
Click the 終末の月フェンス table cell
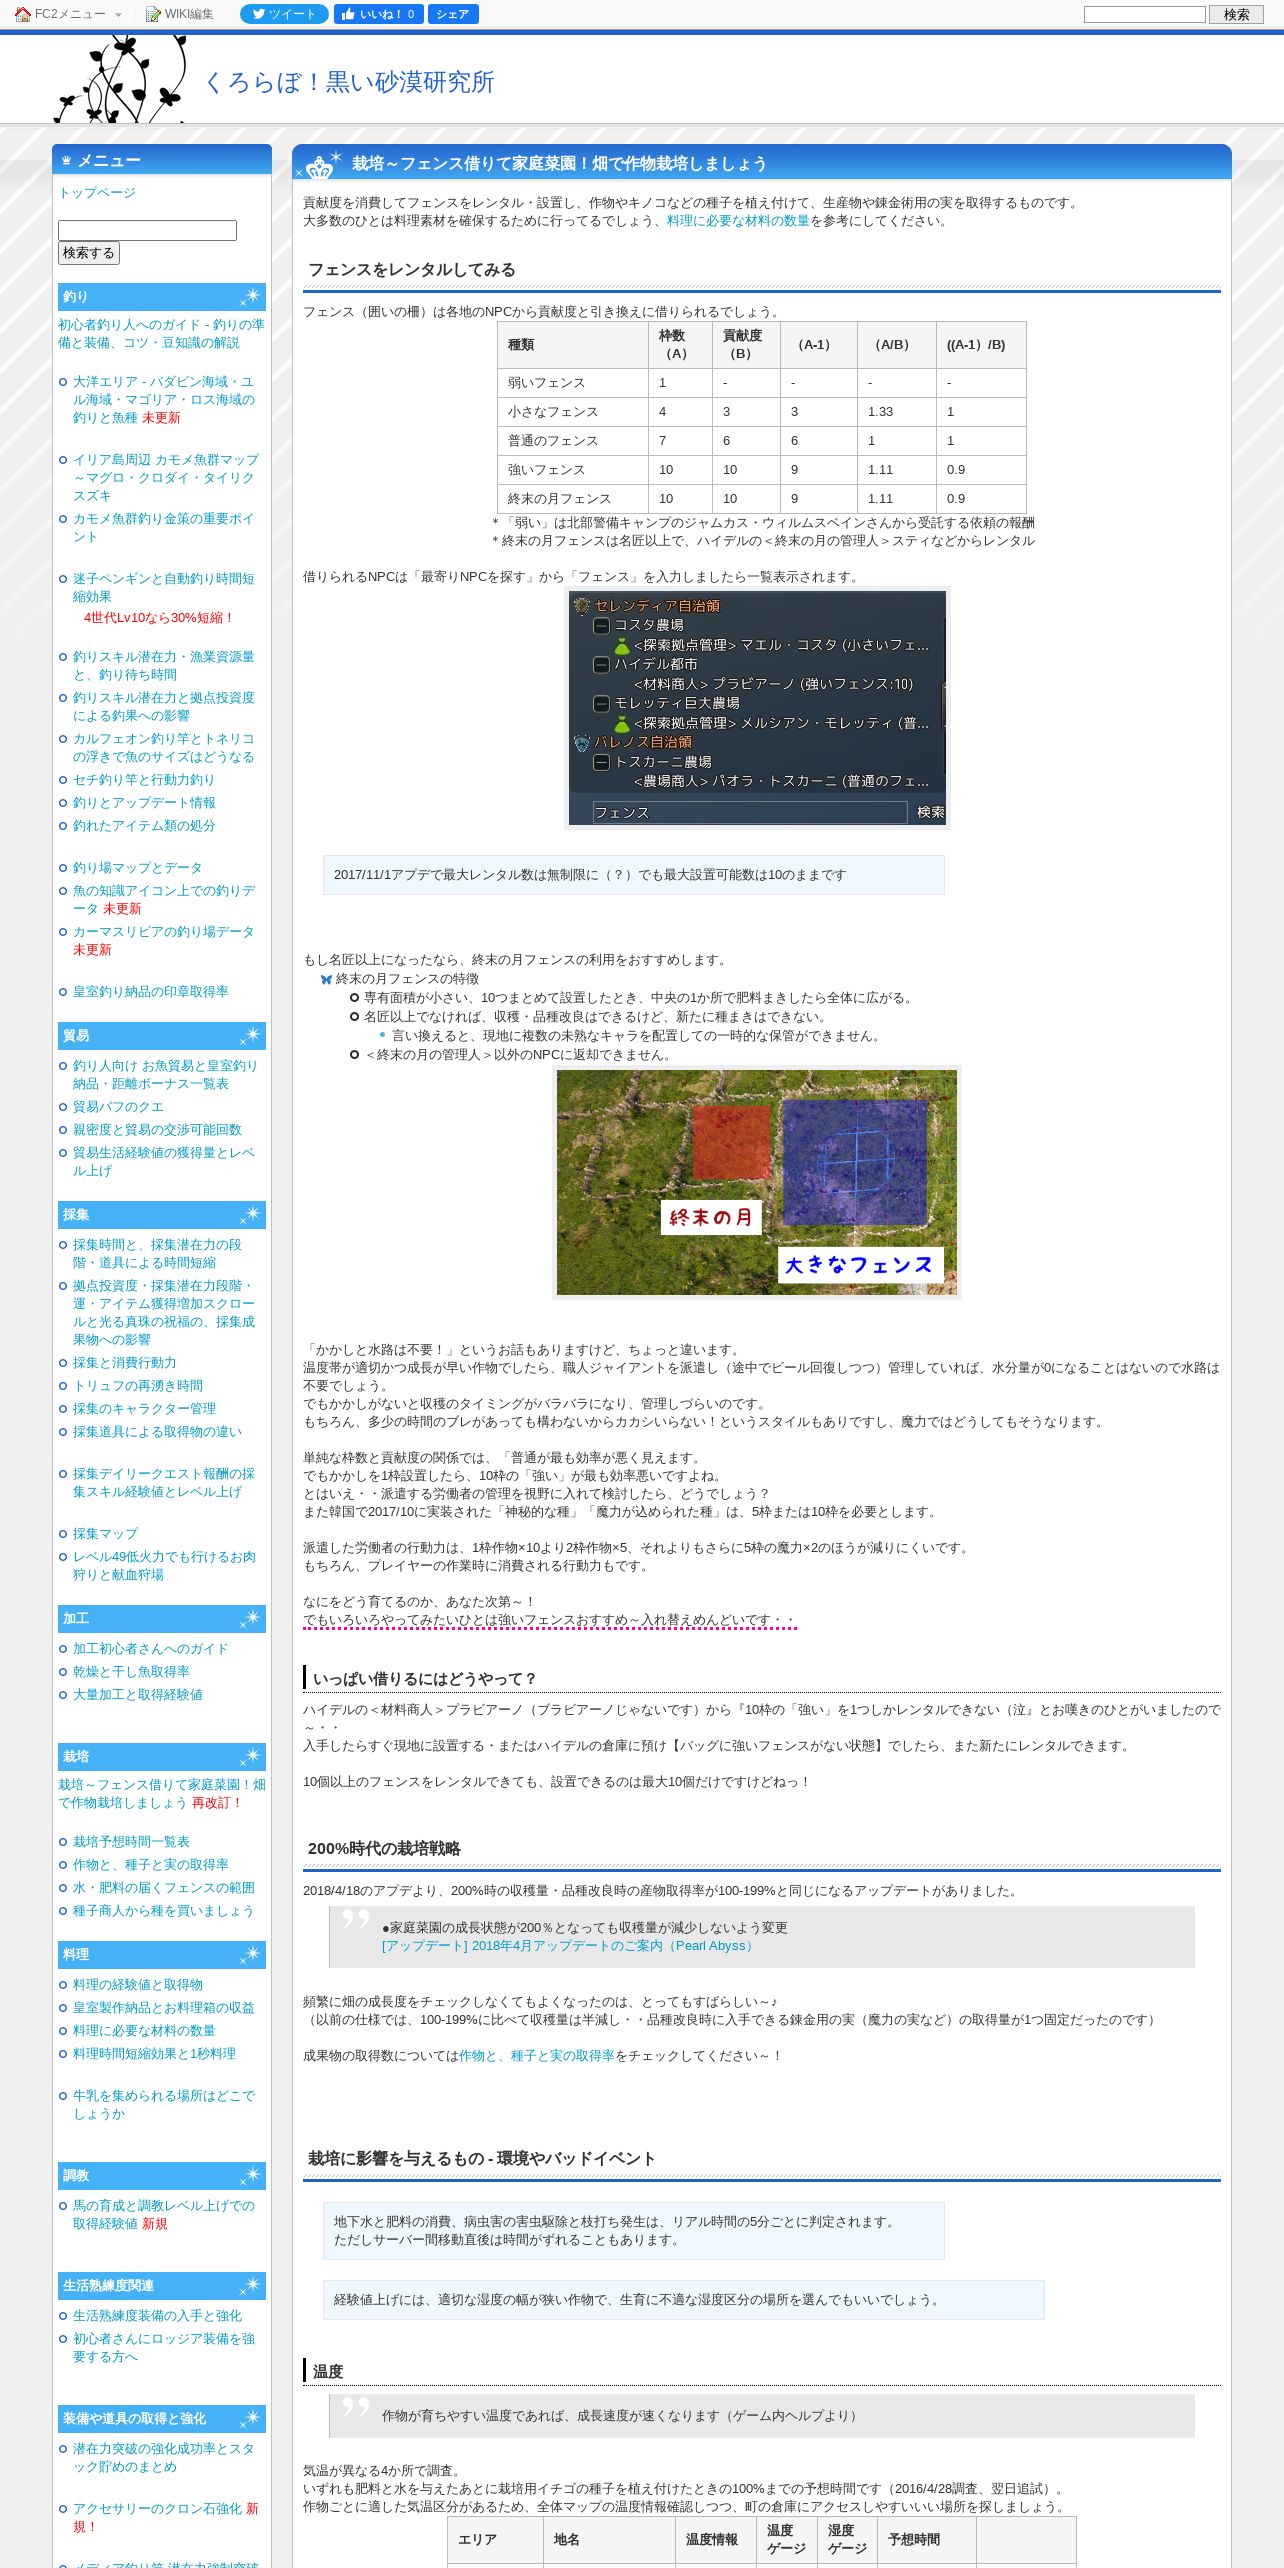coord(573,499)
